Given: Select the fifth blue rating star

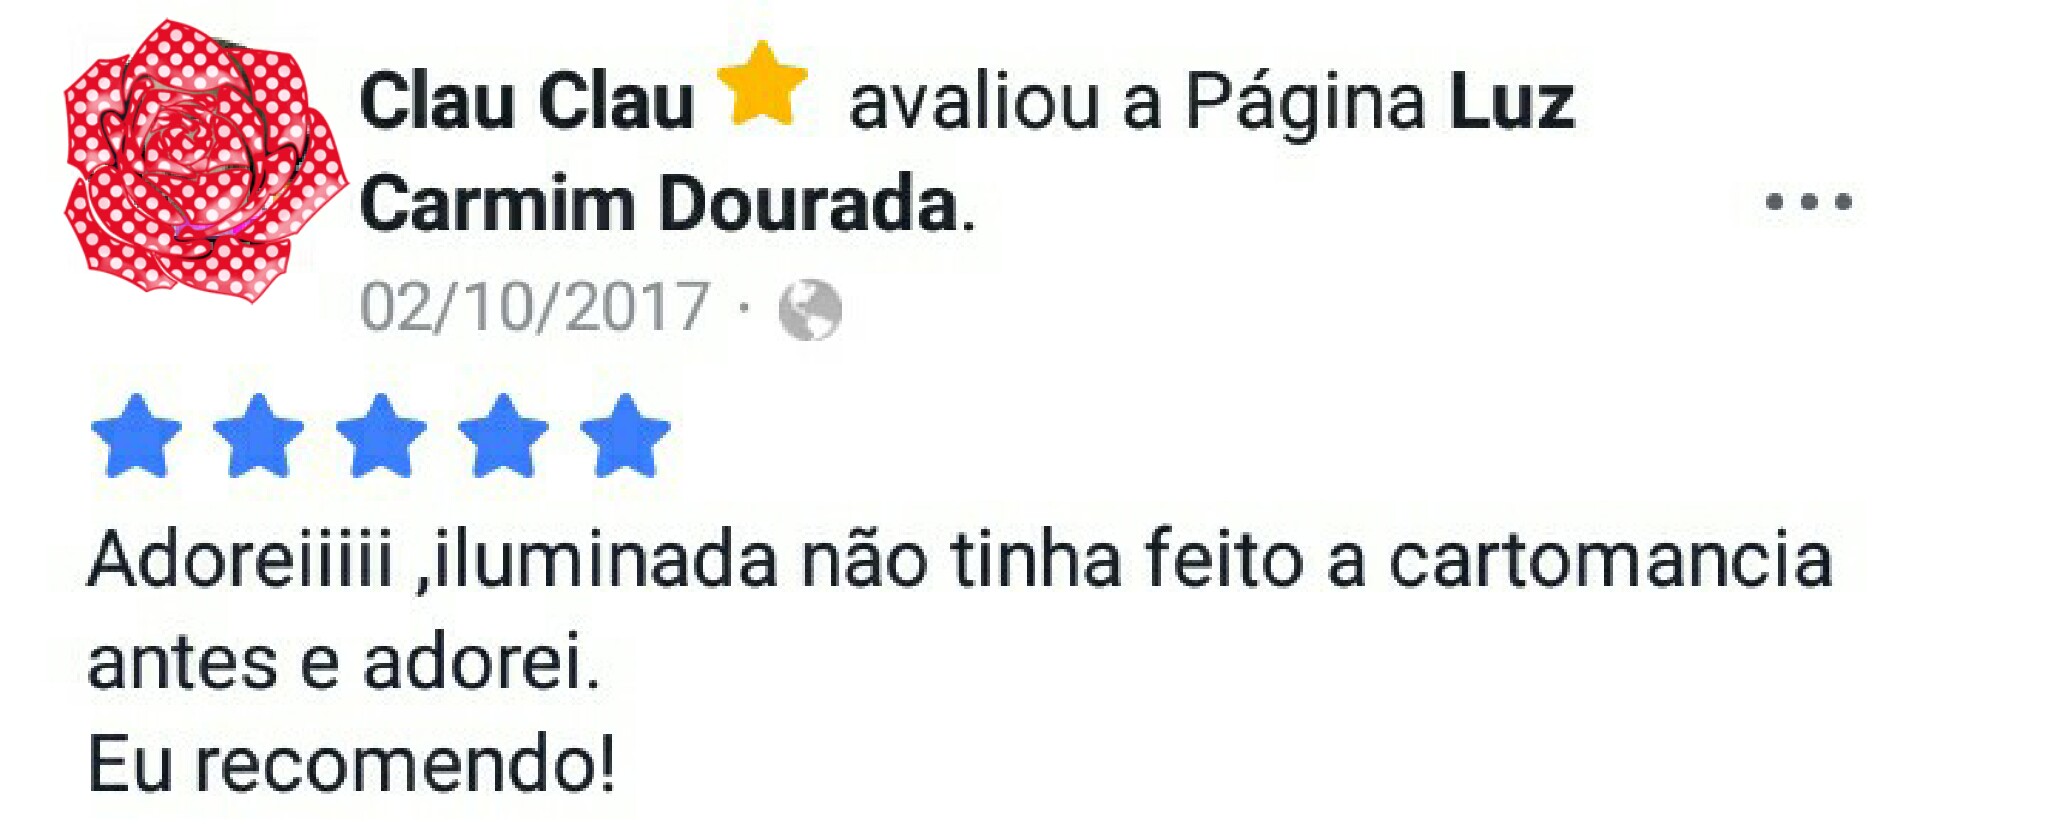Looking at the screenshot, I should tap(625, 436).
